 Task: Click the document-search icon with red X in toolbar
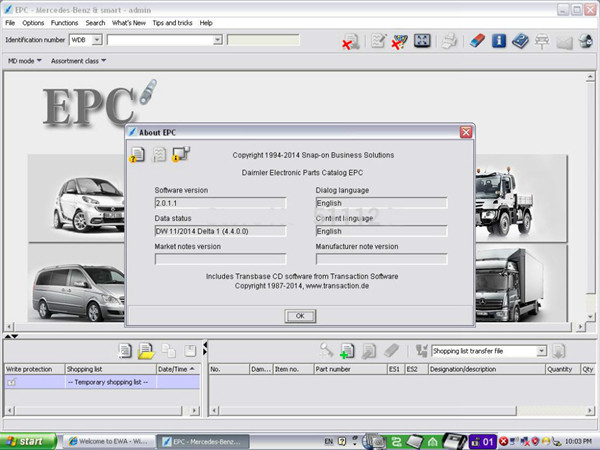pos(351,41)
